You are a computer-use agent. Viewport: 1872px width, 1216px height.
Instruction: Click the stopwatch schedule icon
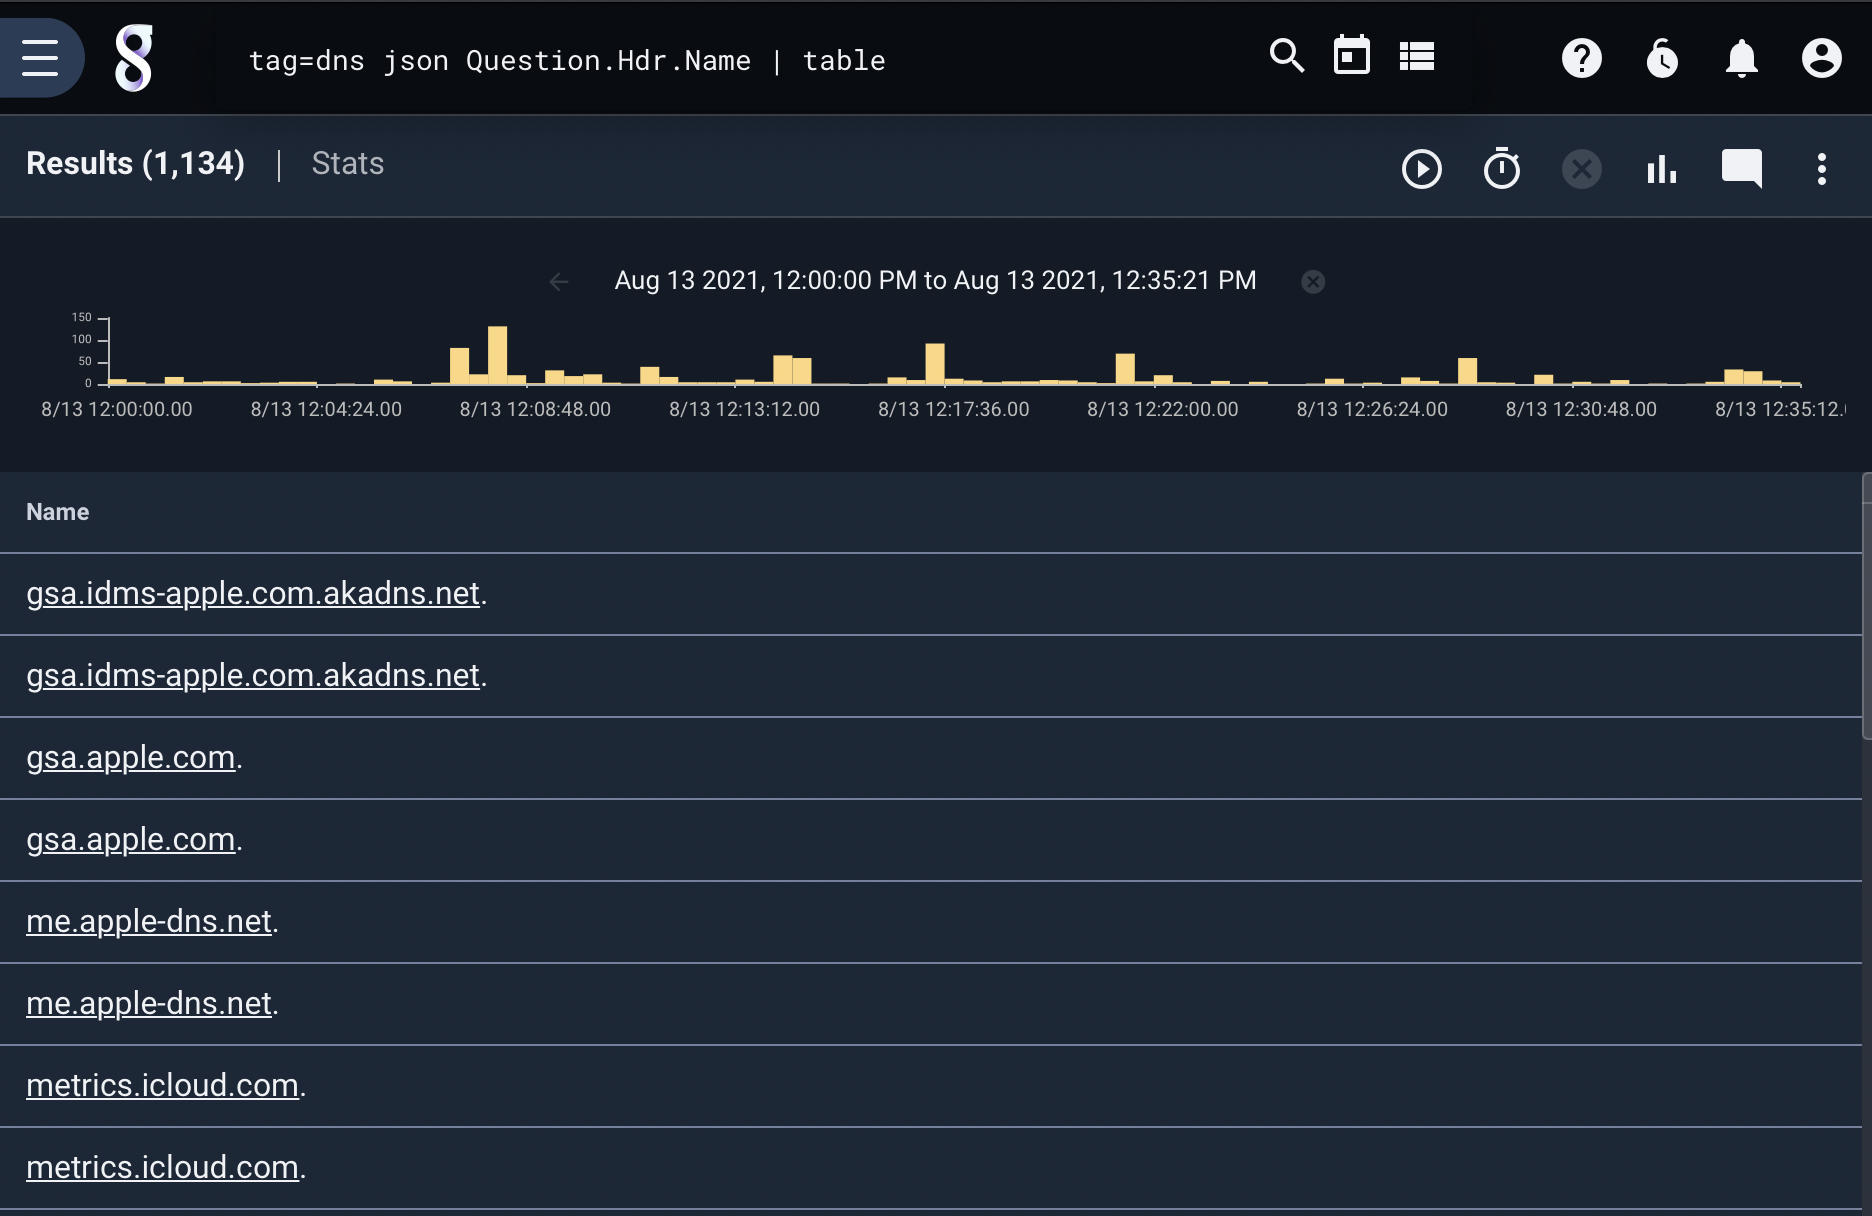click(1502, 168)
